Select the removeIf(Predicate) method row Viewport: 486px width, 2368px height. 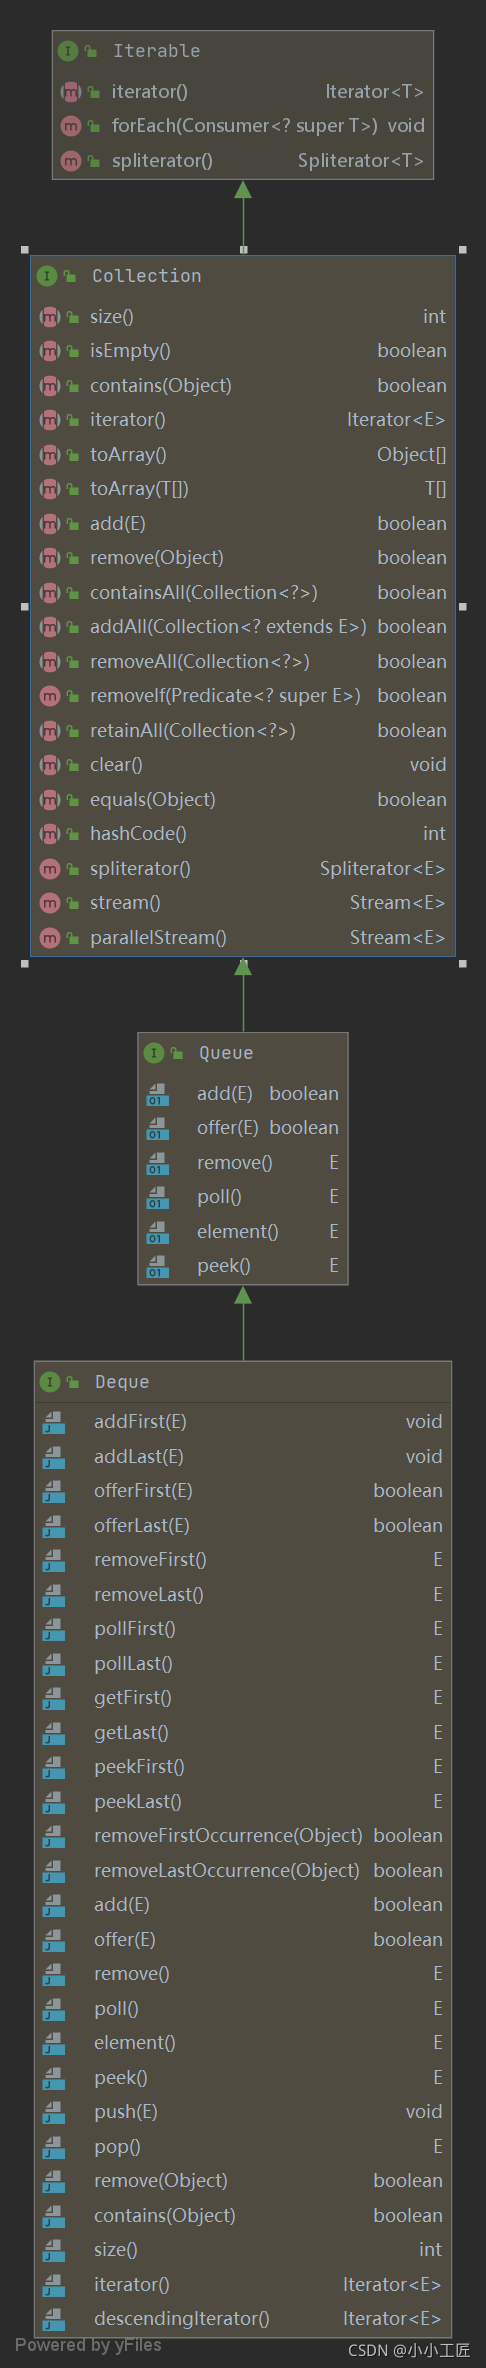pyautogui.click(x=243, y=696)
